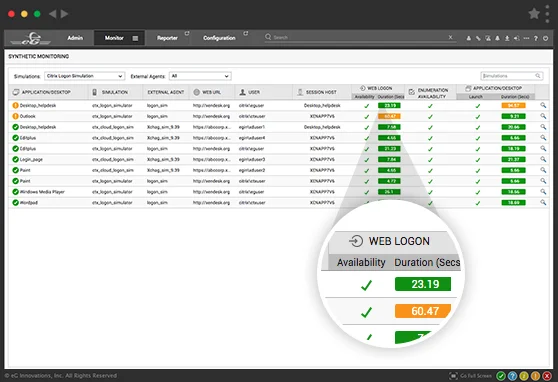
Task: Click status icon beside Windows Media Player
Action: point(15,192)
